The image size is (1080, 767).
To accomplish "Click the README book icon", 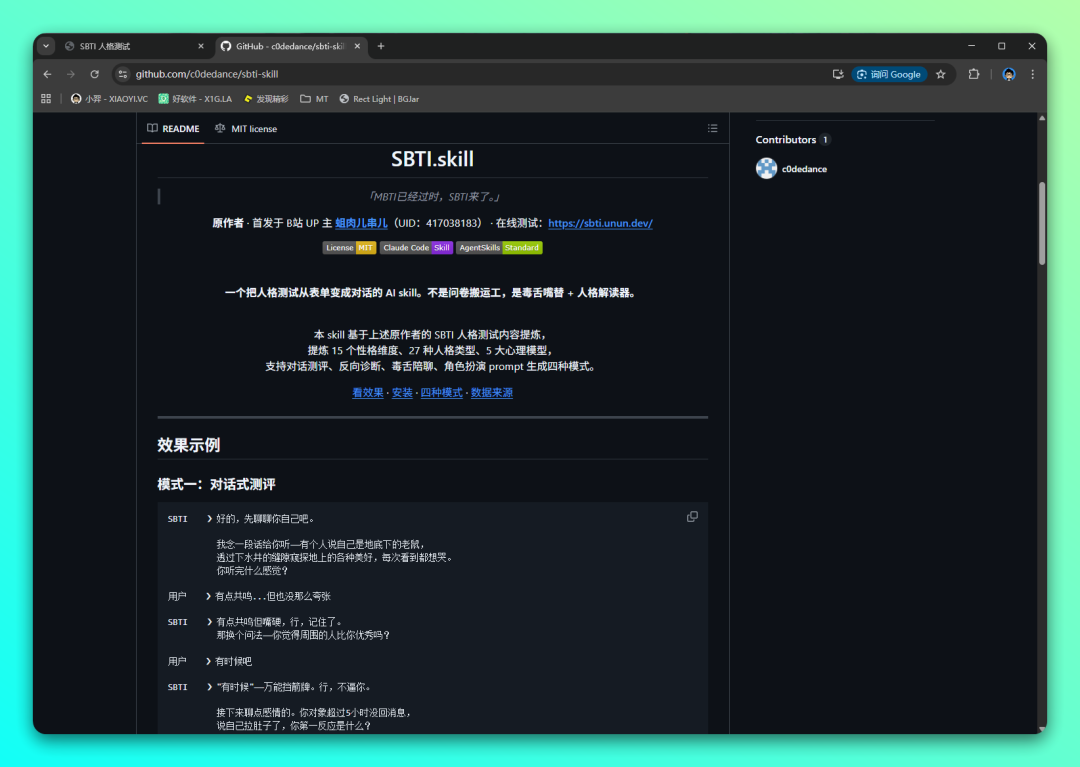I will (152, 128).
